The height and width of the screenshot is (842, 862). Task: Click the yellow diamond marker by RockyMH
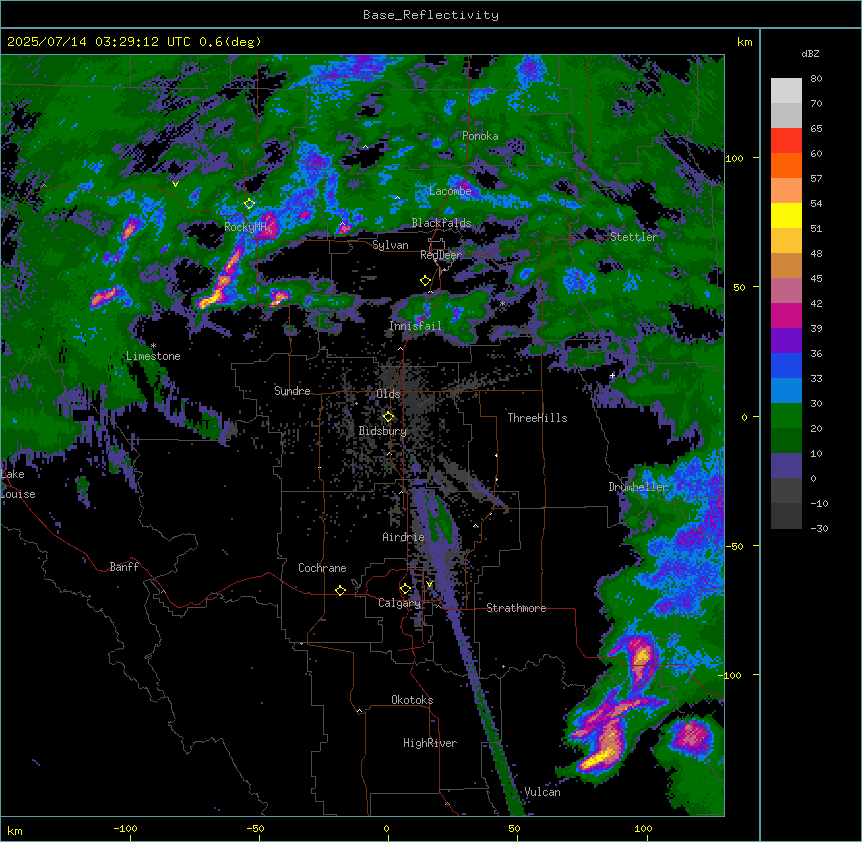coord(249,204)
